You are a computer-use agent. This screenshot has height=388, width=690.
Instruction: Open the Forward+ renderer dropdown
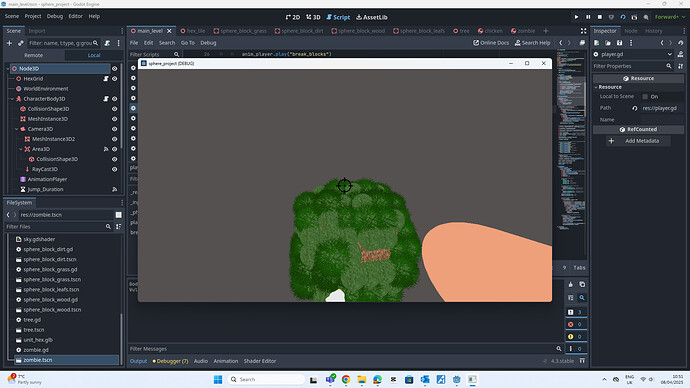tap(670, 17)
